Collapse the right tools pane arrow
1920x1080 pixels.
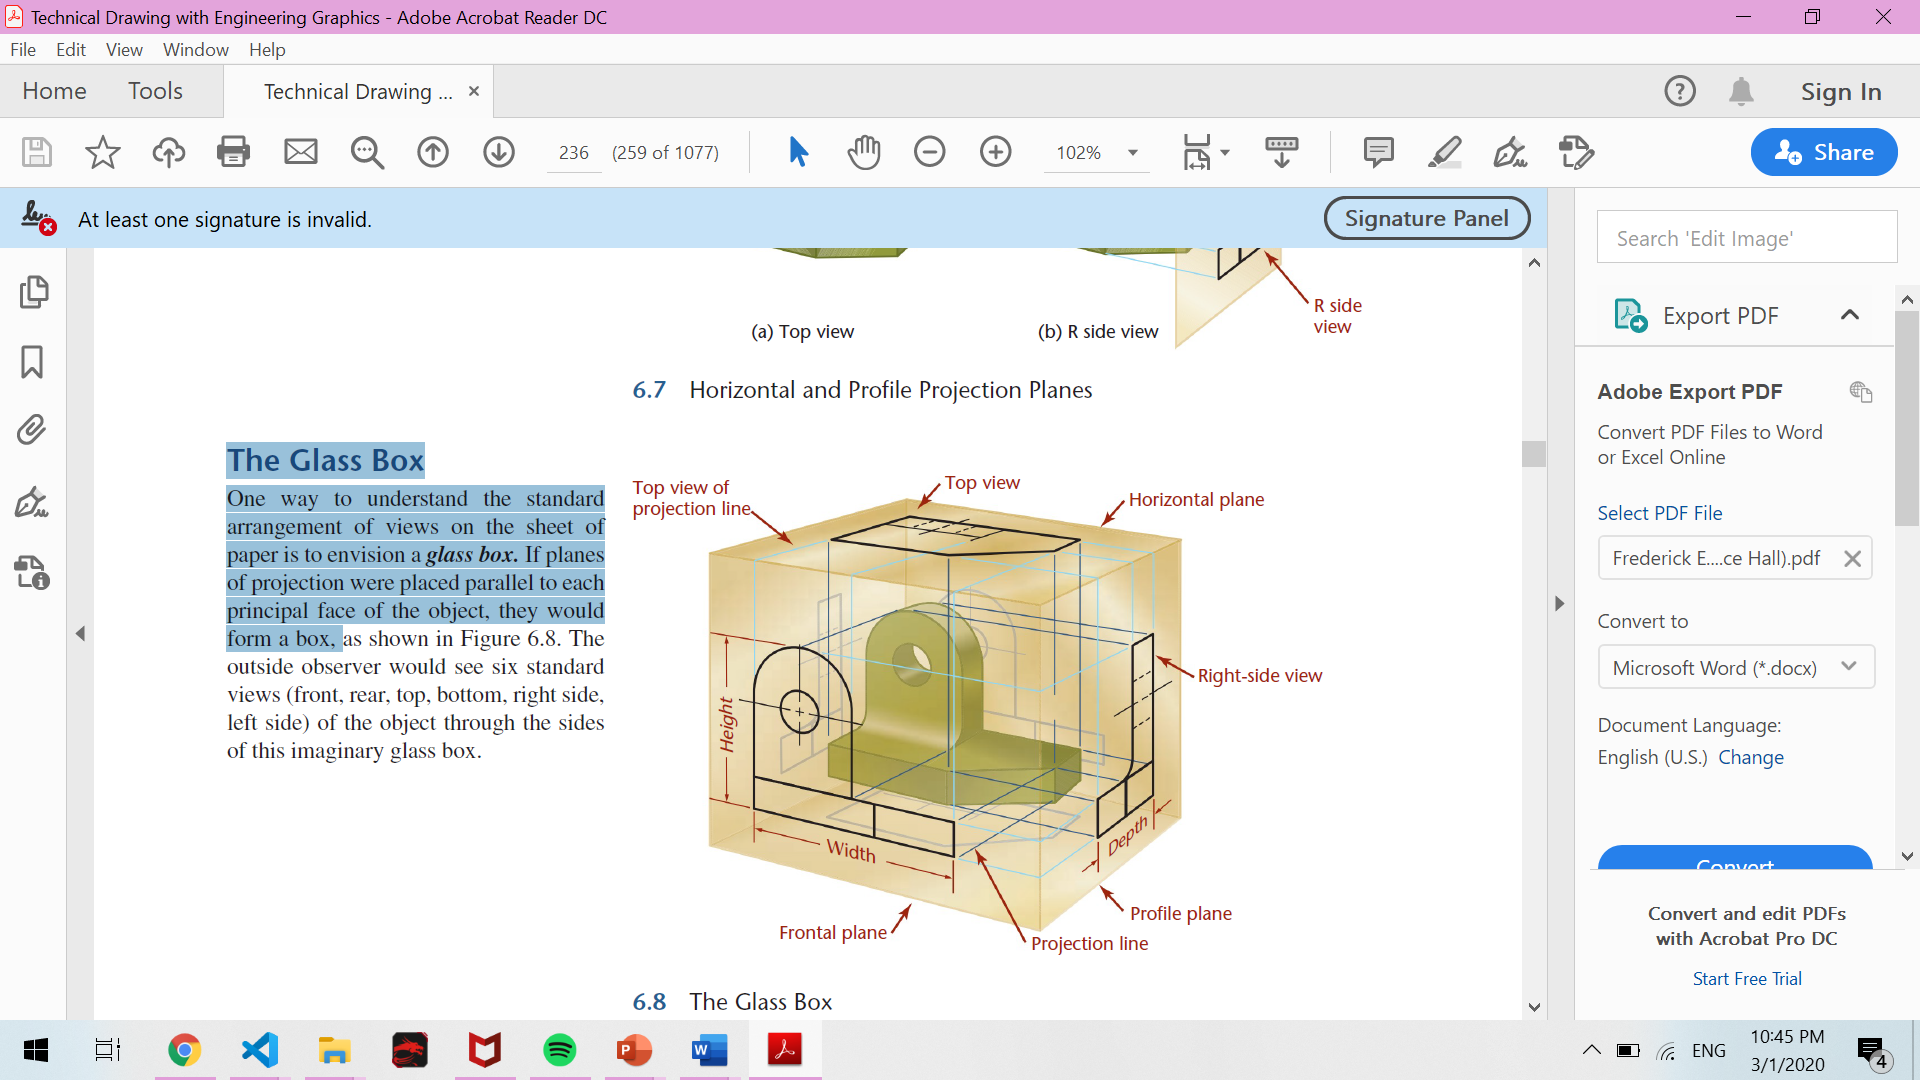coord(1559,603)
